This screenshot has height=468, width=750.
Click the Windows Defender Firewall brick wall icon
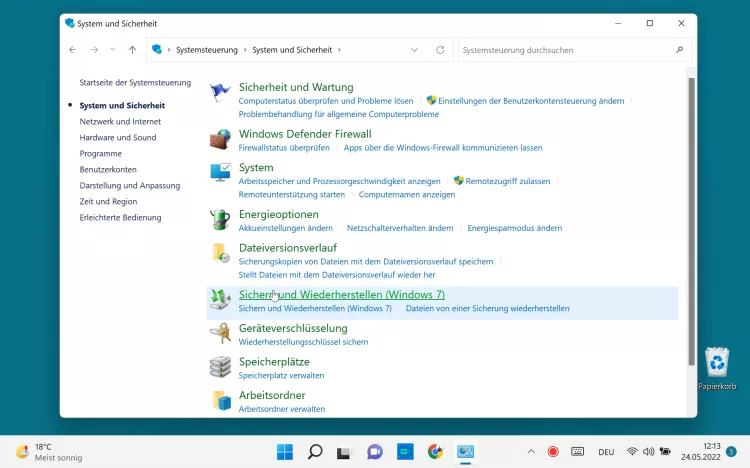pyautogui.click(x=220, y=139)
